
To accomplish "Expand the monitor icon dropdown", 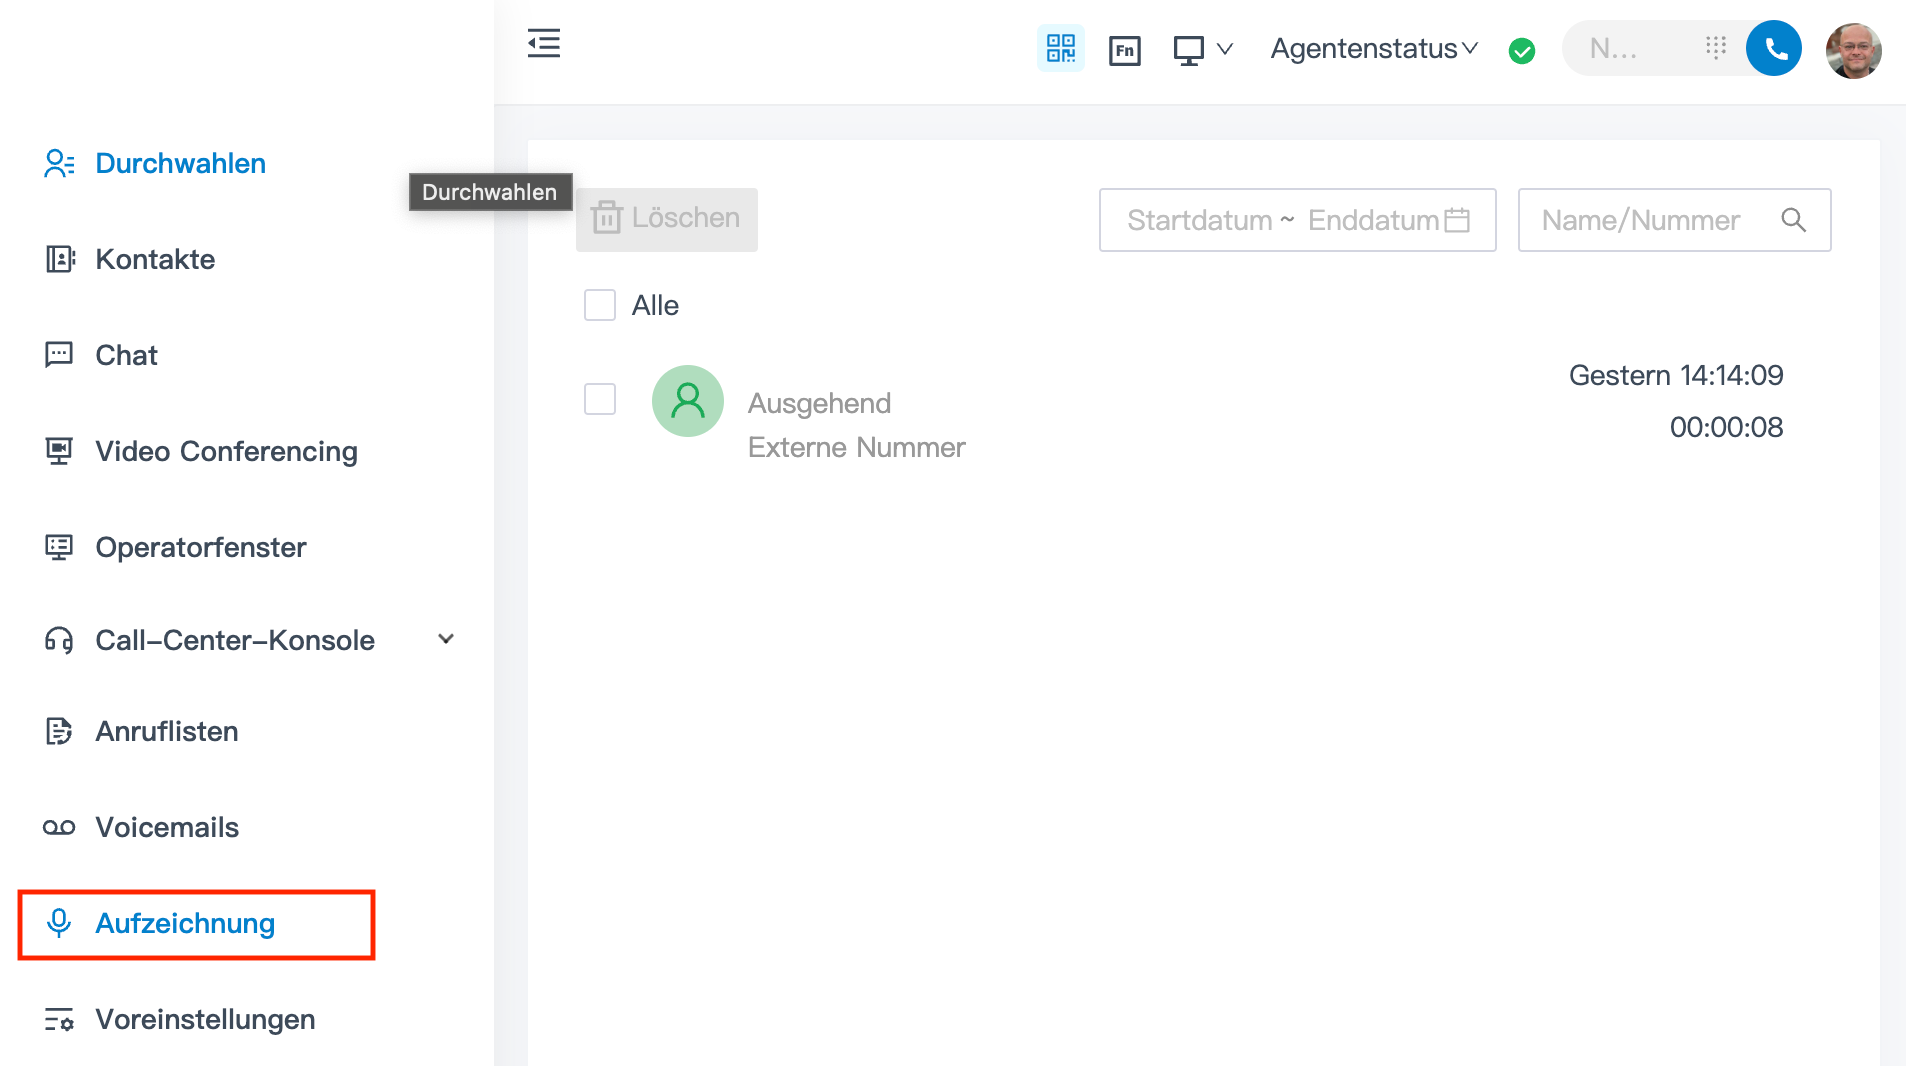I will pyautogui.click(x=1203, y=49).
